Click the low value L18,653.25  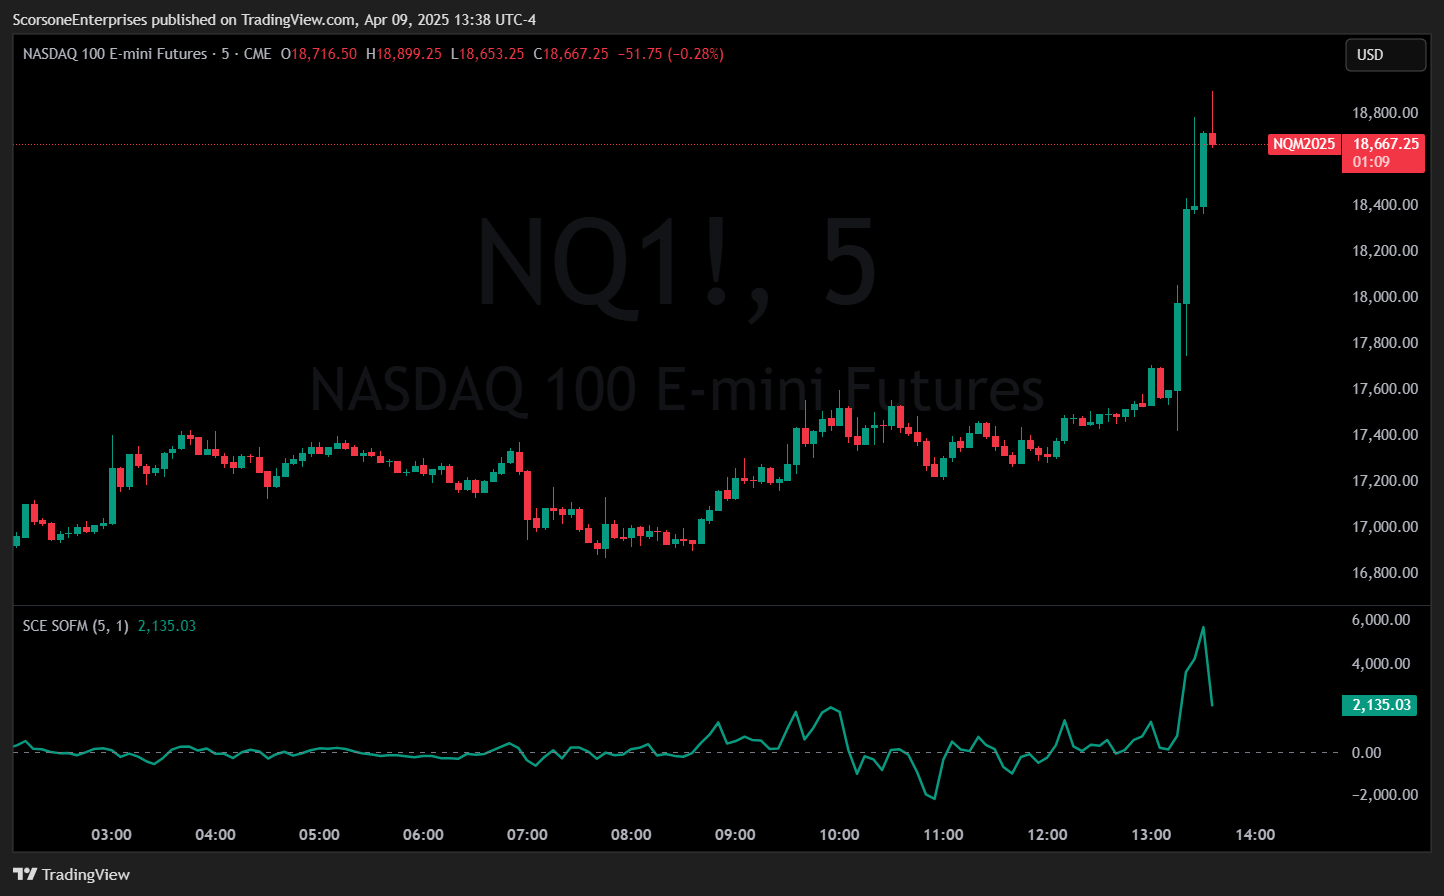[x=488, y=54]
